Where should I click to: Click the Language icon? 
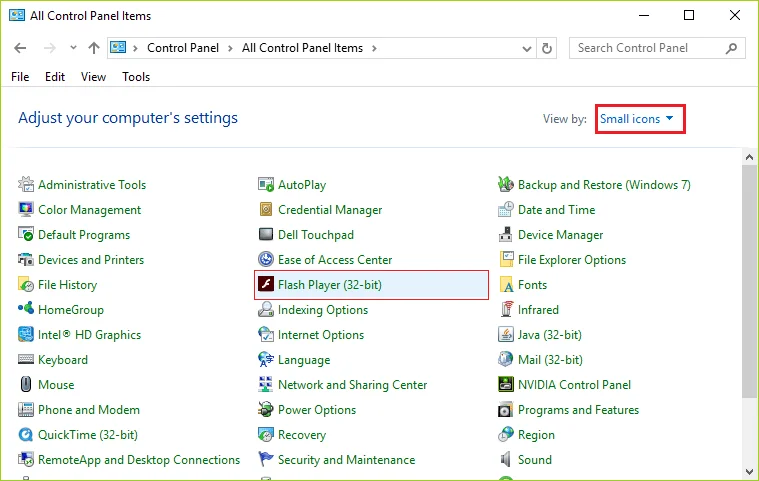pos(266,360)
